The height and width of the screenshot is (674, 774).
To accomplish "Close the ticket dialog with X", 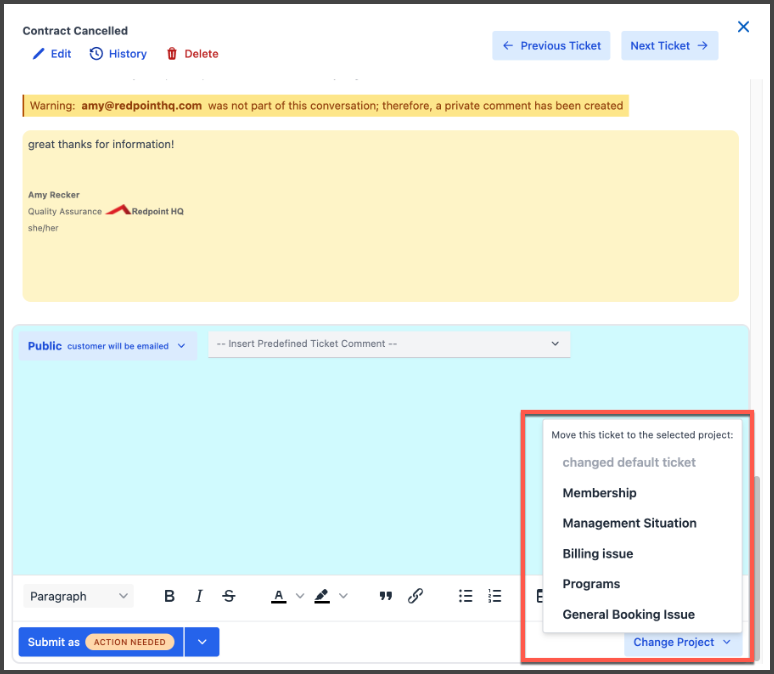I will pyautogui.click(x=743, y=27).
